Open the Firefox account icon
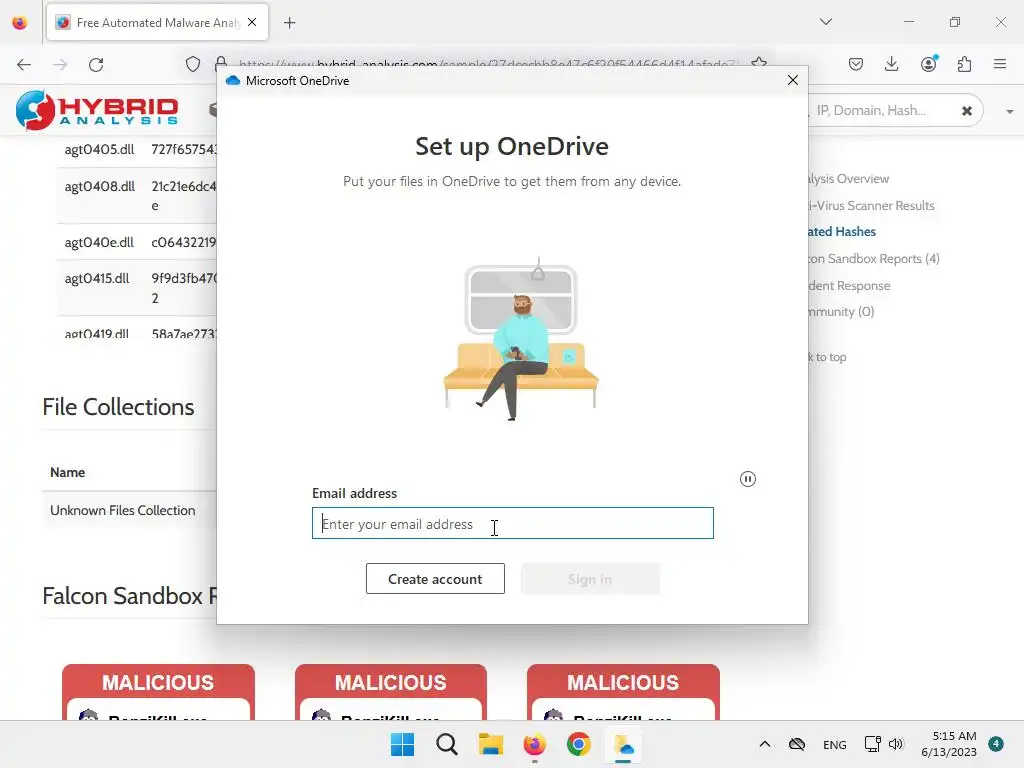Image resolution: width=1024 pixels, height=768 pixels. pyautogui.click(x=929, y=63)
